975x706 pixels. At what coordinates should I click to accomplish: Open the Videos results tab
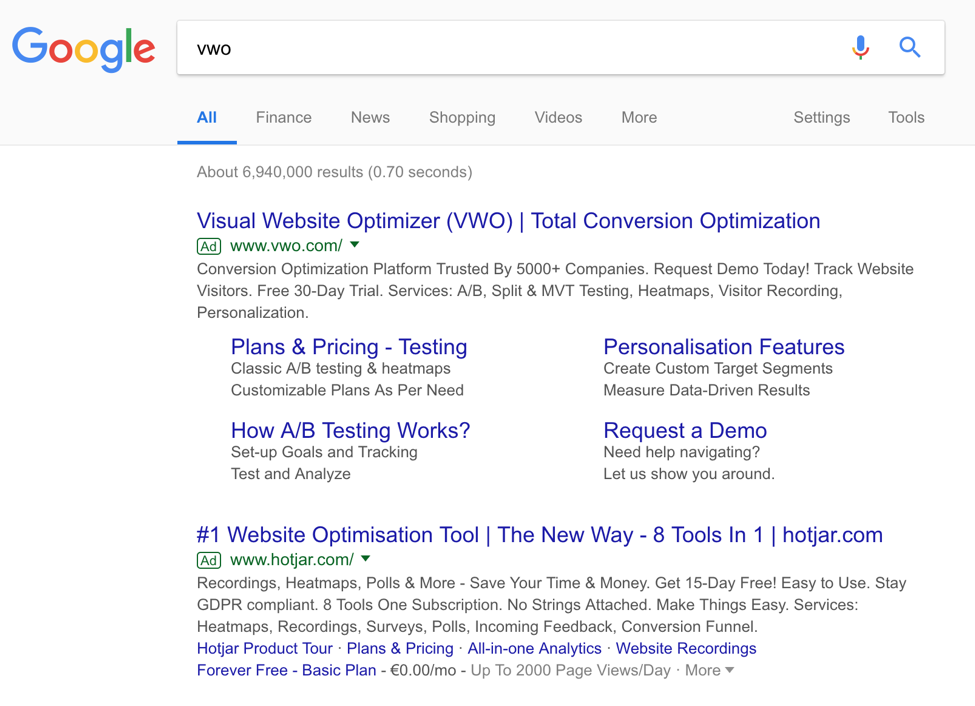[x=558, y=117]
